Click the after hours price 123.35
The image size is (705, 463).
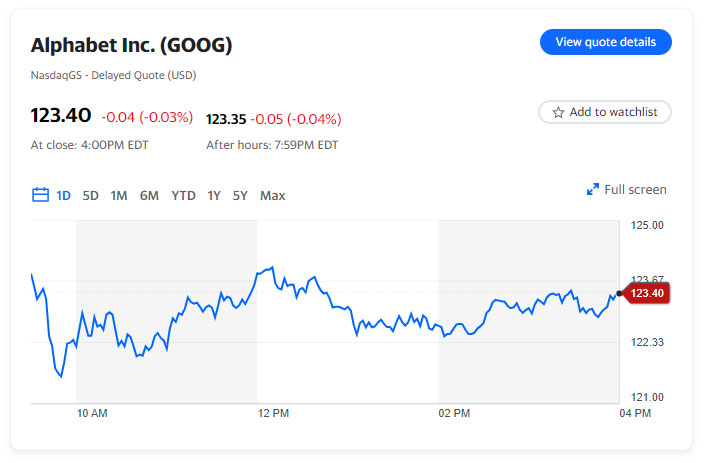(226, 119)
